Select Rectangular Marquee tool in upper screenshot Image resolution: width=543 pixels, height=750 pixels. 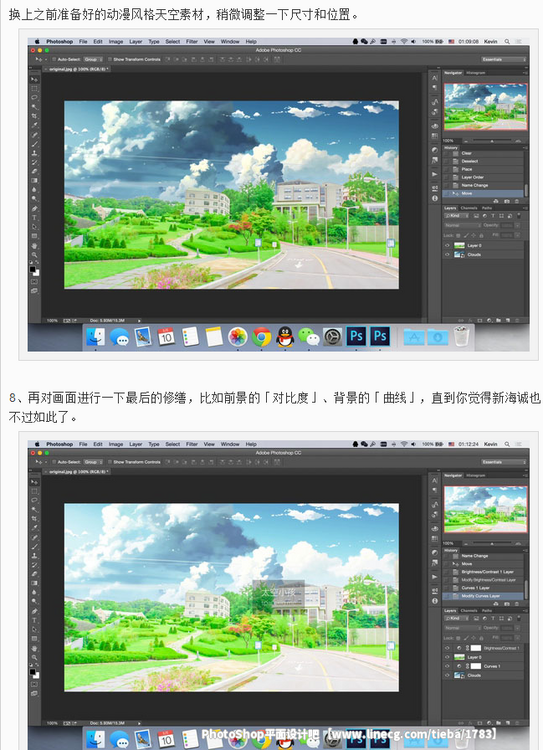point(34,88)
